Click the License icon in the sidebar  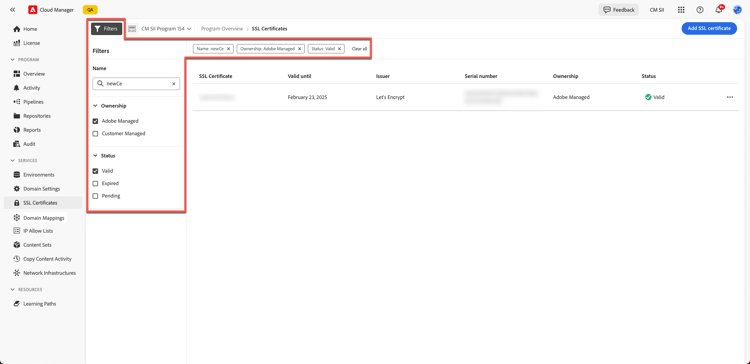point(17,43)
